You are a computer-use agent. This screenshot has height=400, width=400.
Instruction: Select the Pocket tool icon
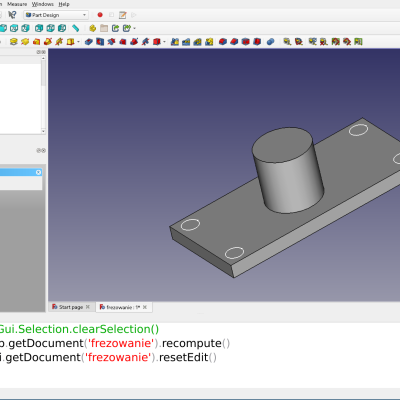[x=89, y=42]
